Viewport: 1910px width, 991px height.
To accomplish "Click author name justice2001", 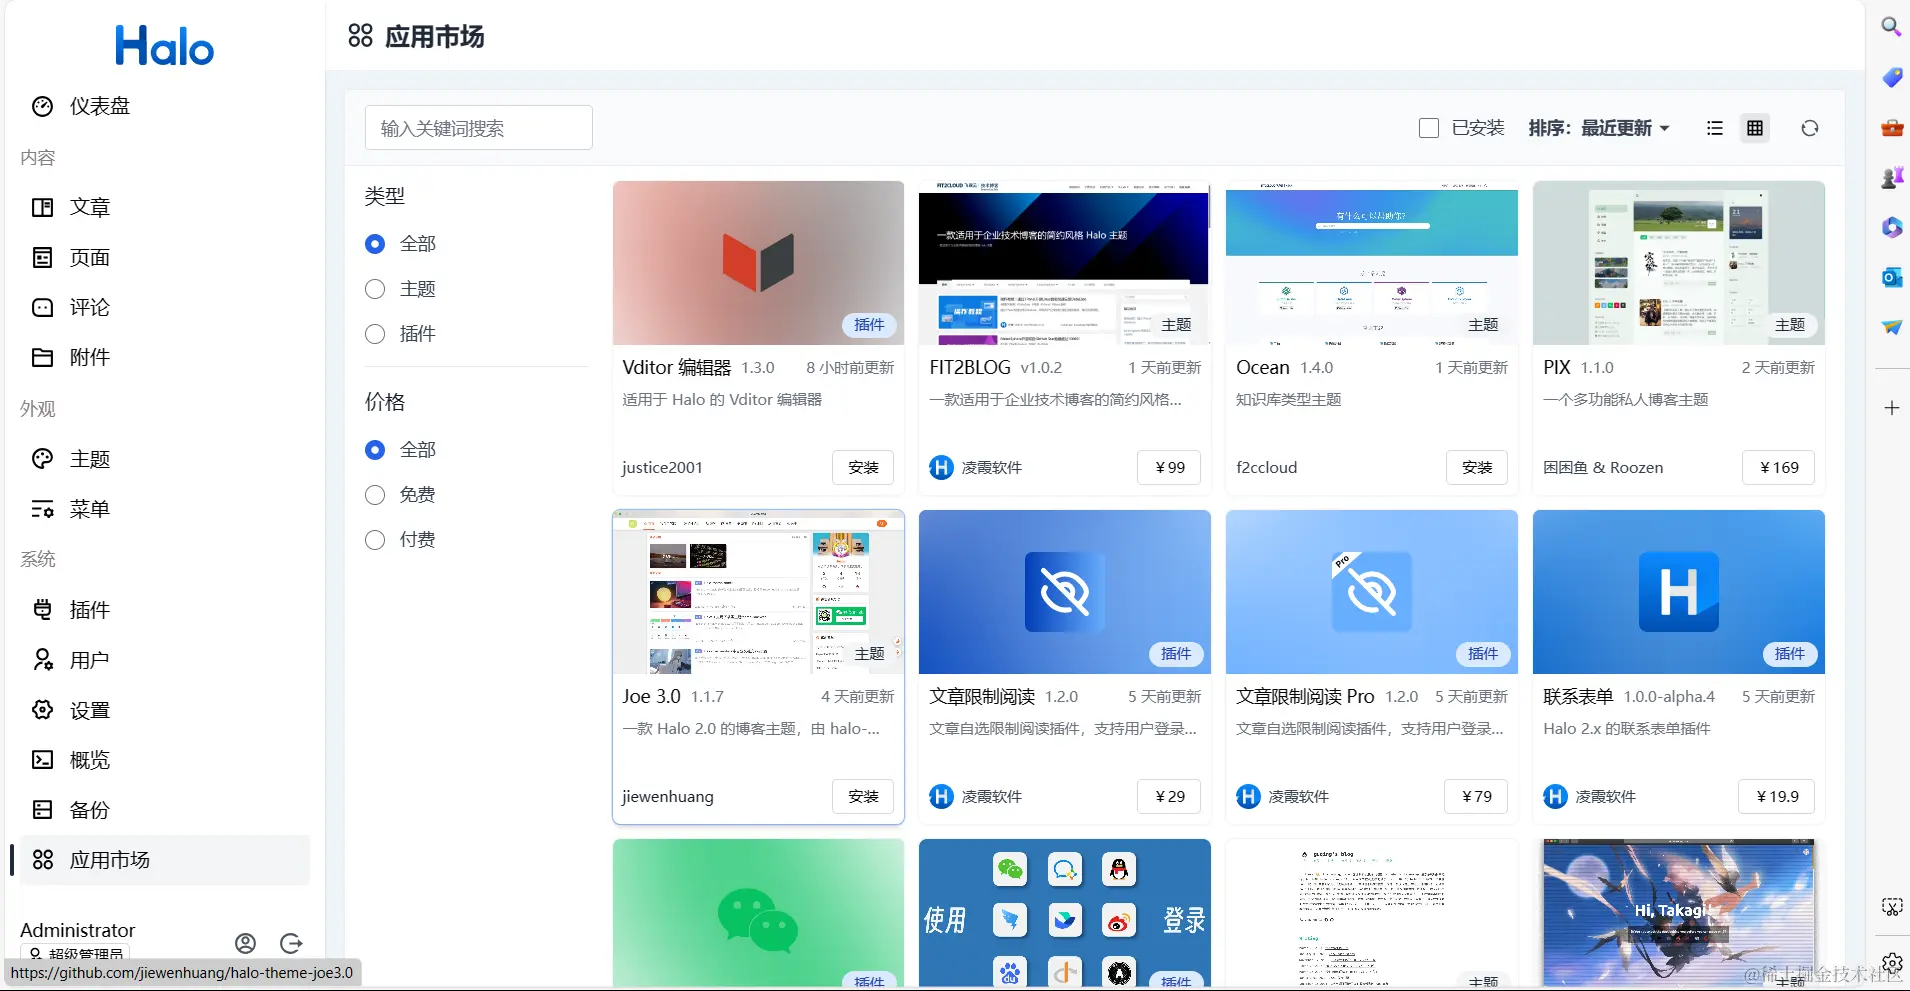I will 662,467.
